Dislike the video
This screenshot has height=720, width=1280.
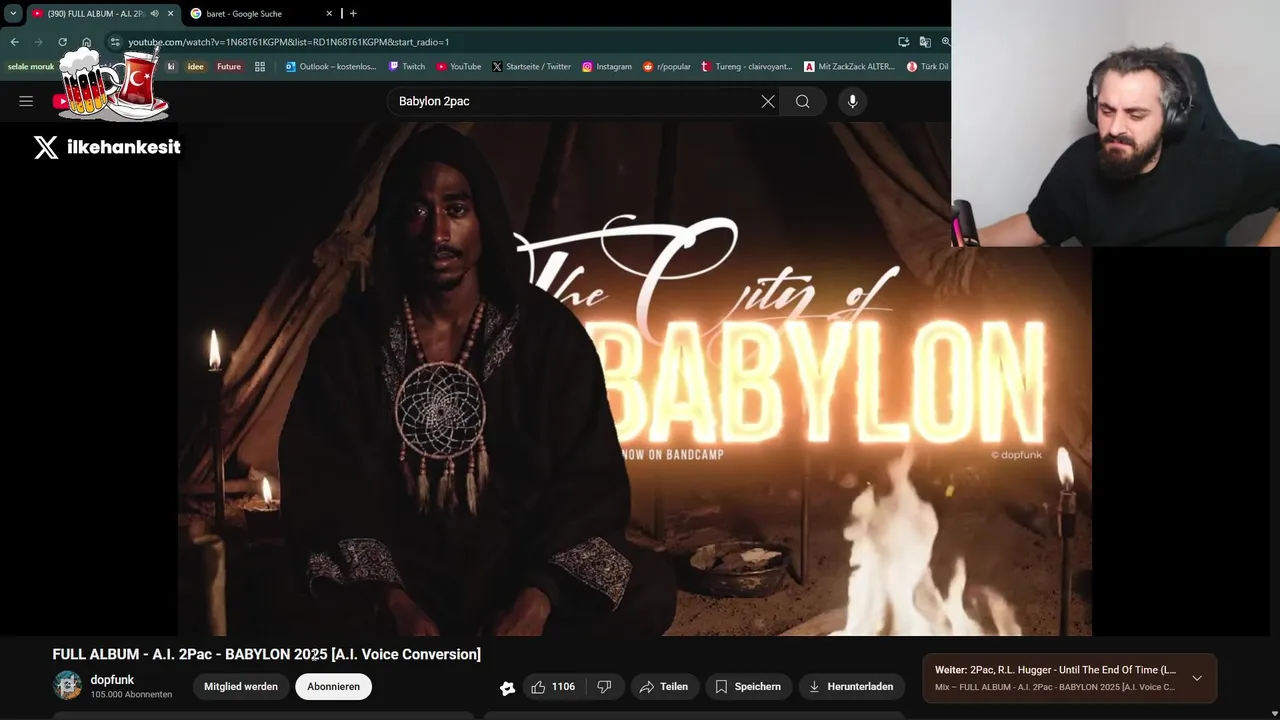[x=604, y=687]
